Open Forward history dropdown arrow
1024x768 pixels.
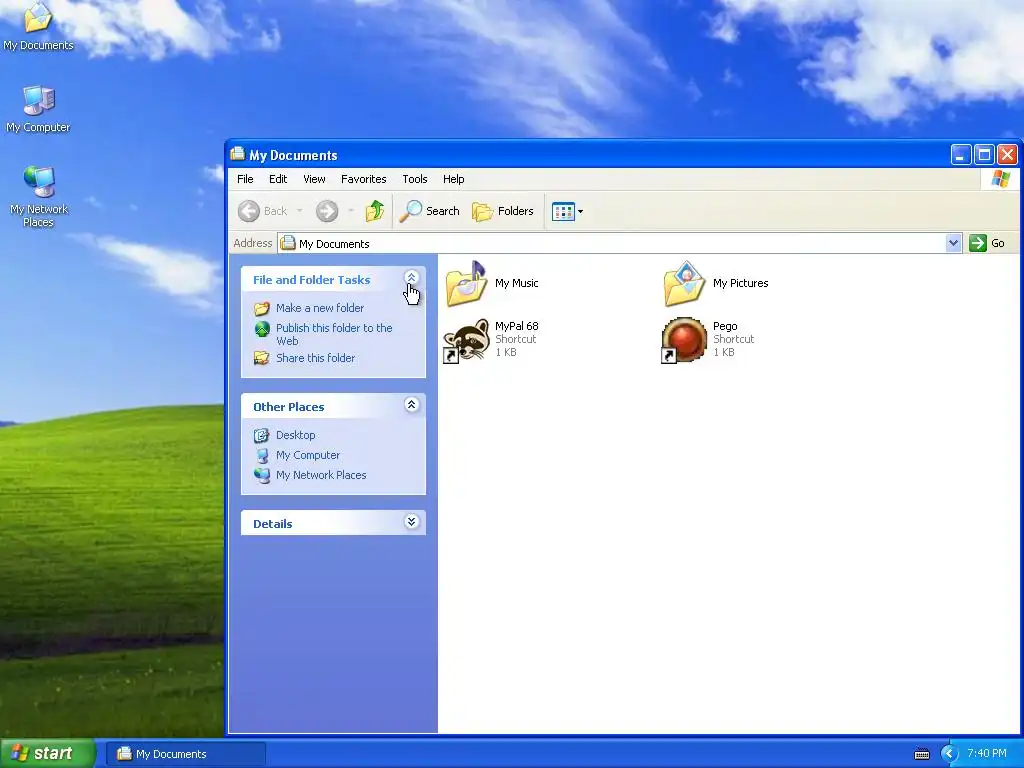[x=351, y=211]
